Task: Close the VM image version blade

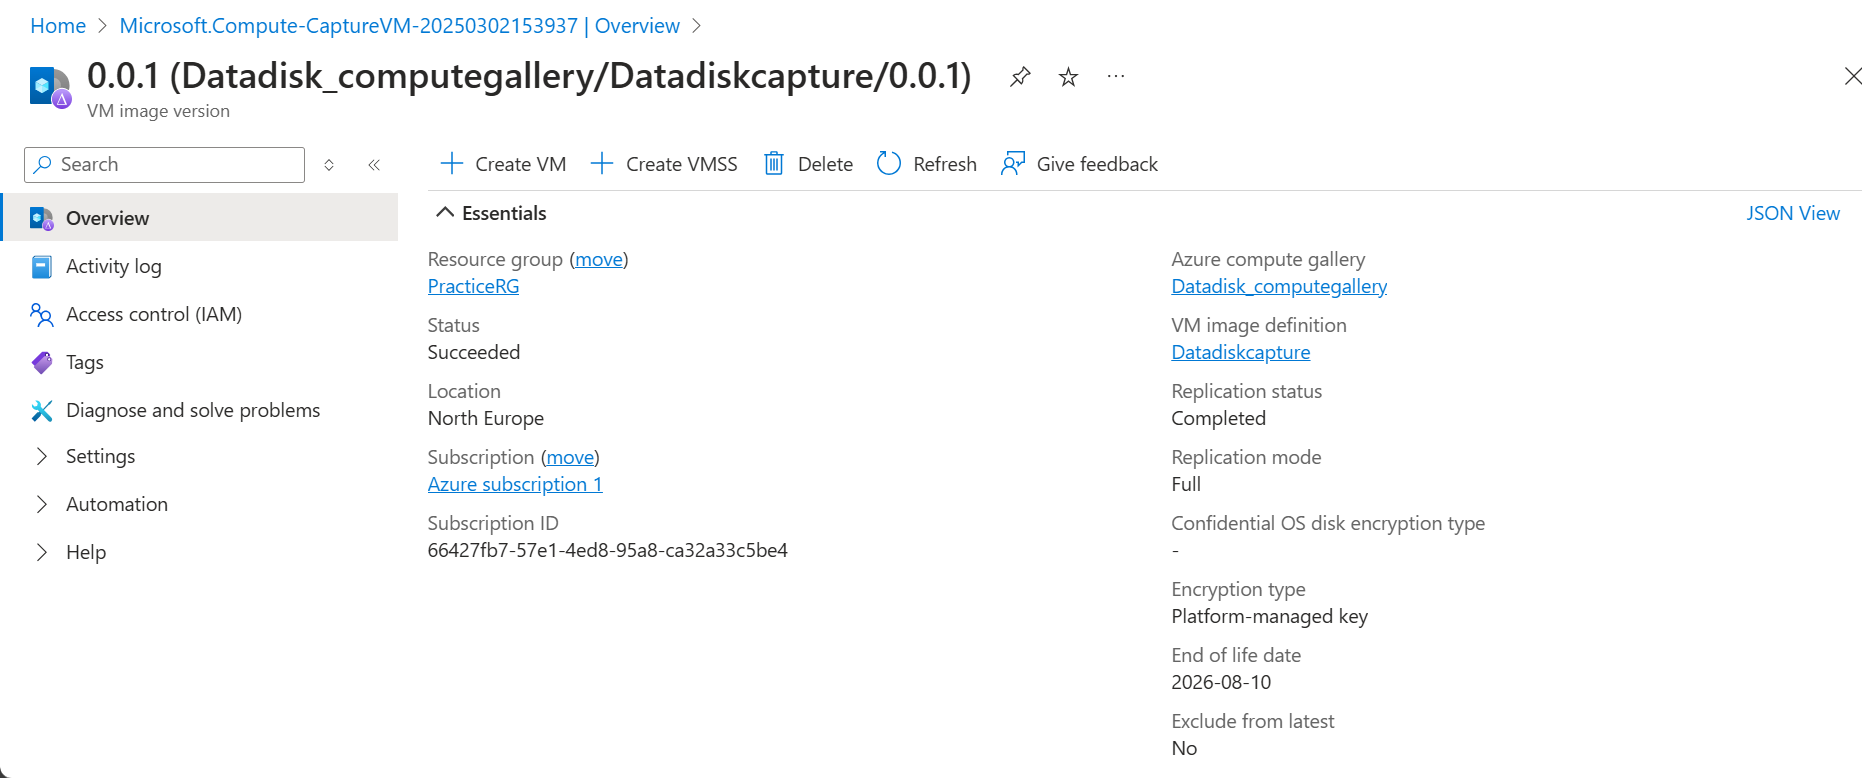Action: tap(1852, 76)
